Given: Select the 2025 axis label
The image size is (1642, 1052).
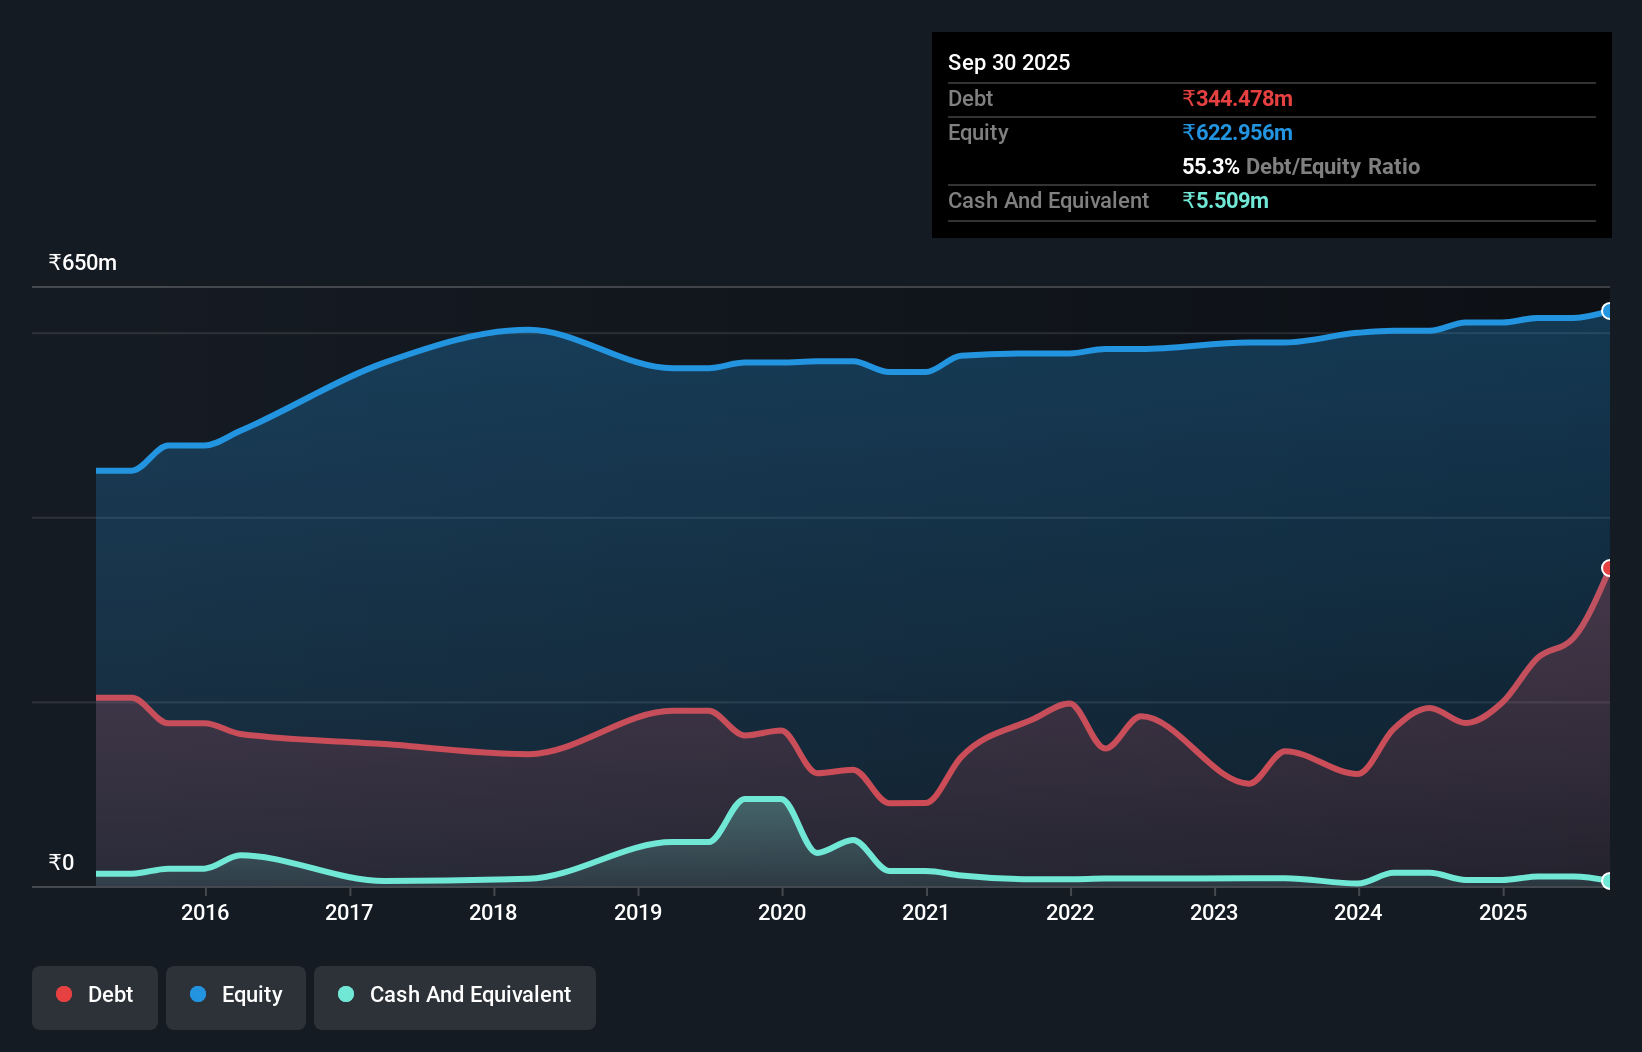Looking at the screenshot, I should coord(1505,912).
